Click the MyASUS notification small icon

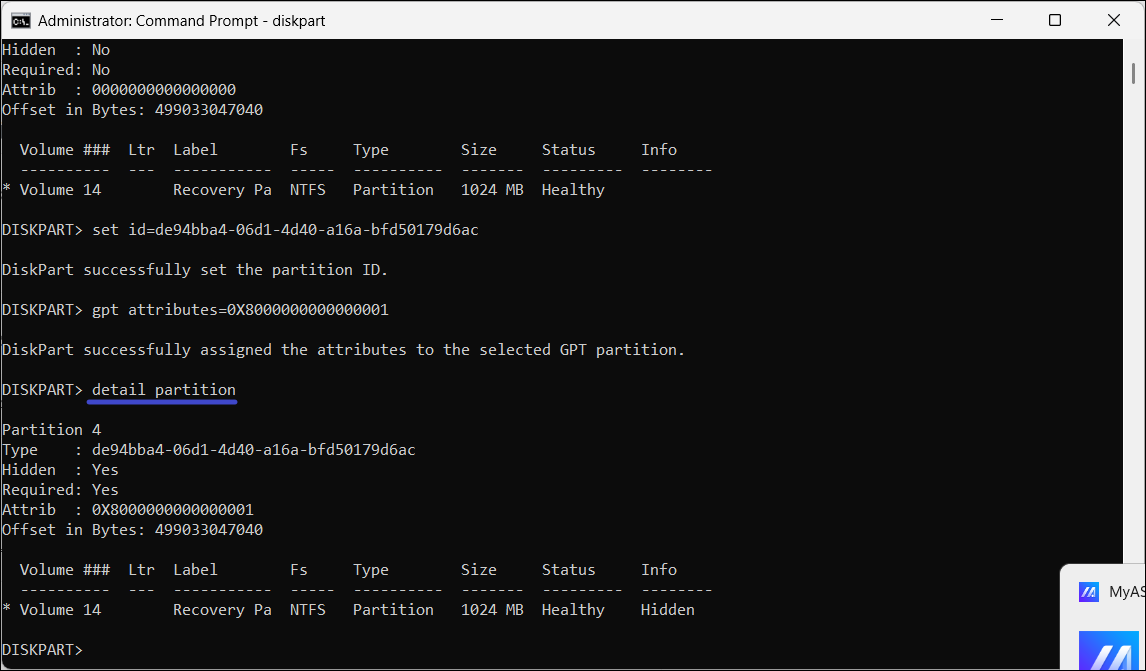1089,592
